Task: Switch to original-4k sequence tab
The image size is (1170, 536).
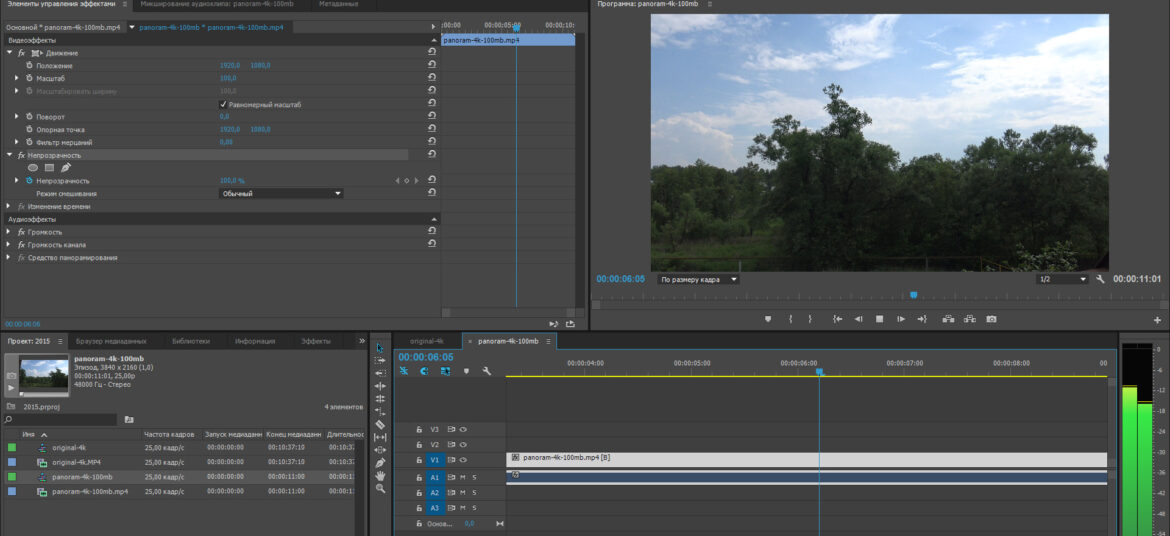Action: click(427, 341)
